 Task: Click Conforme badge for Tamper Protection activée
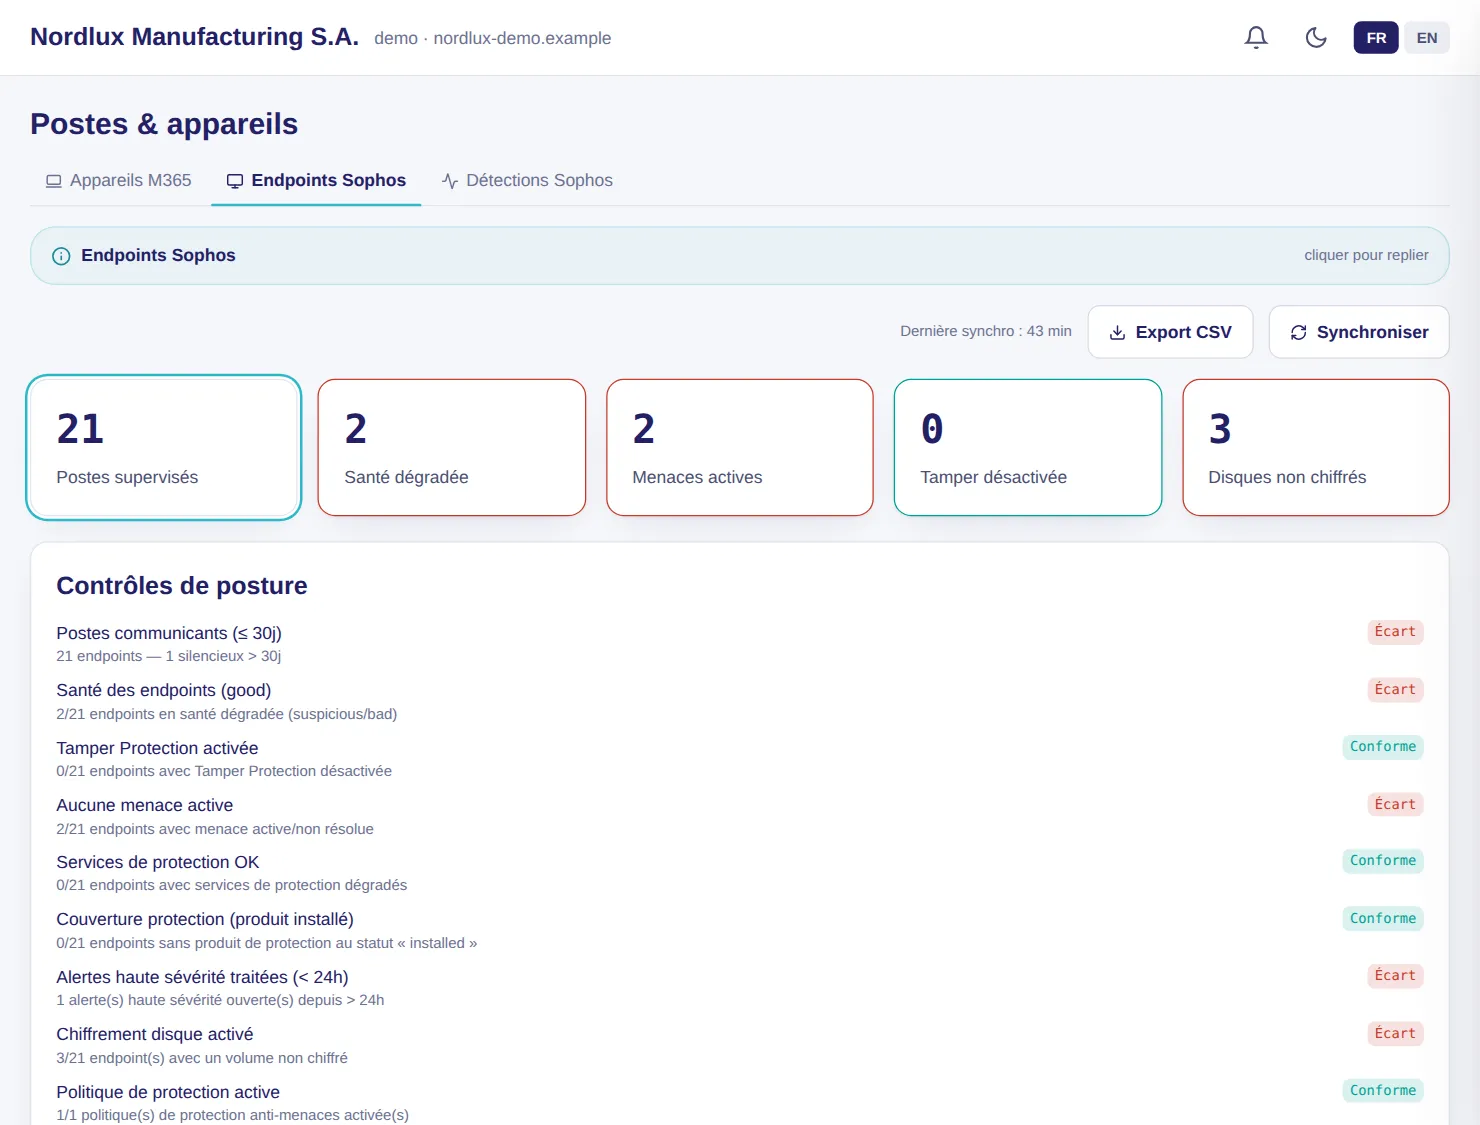pyautogui.click(x=1383, y=747)
